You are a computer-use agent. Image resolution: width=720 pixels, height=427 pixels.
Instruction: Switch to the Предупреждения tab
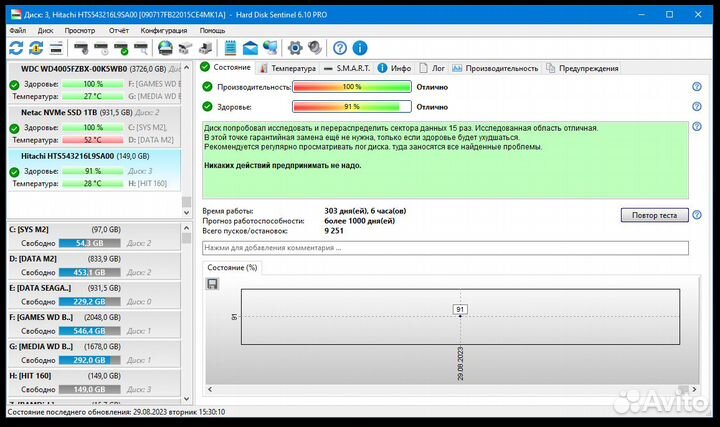tap(582, 68)
